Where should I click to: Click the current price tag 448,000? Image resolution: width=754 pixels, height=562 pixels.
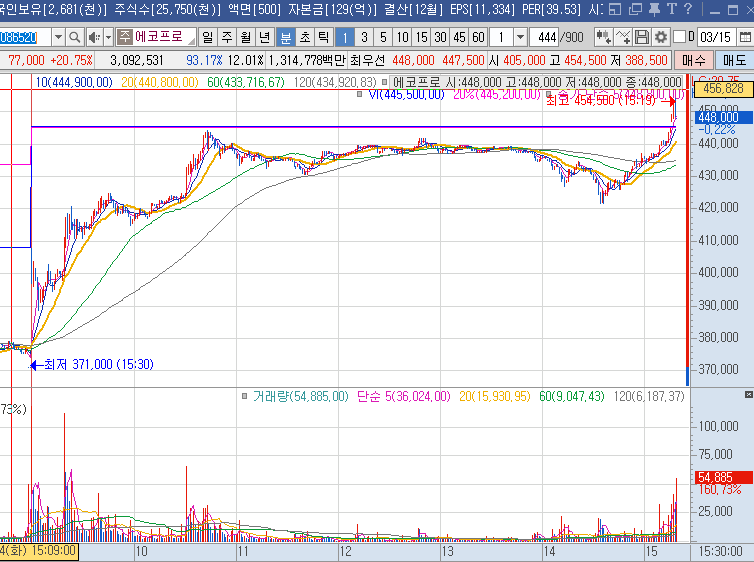pyautogui.click(x=723, y=117)
